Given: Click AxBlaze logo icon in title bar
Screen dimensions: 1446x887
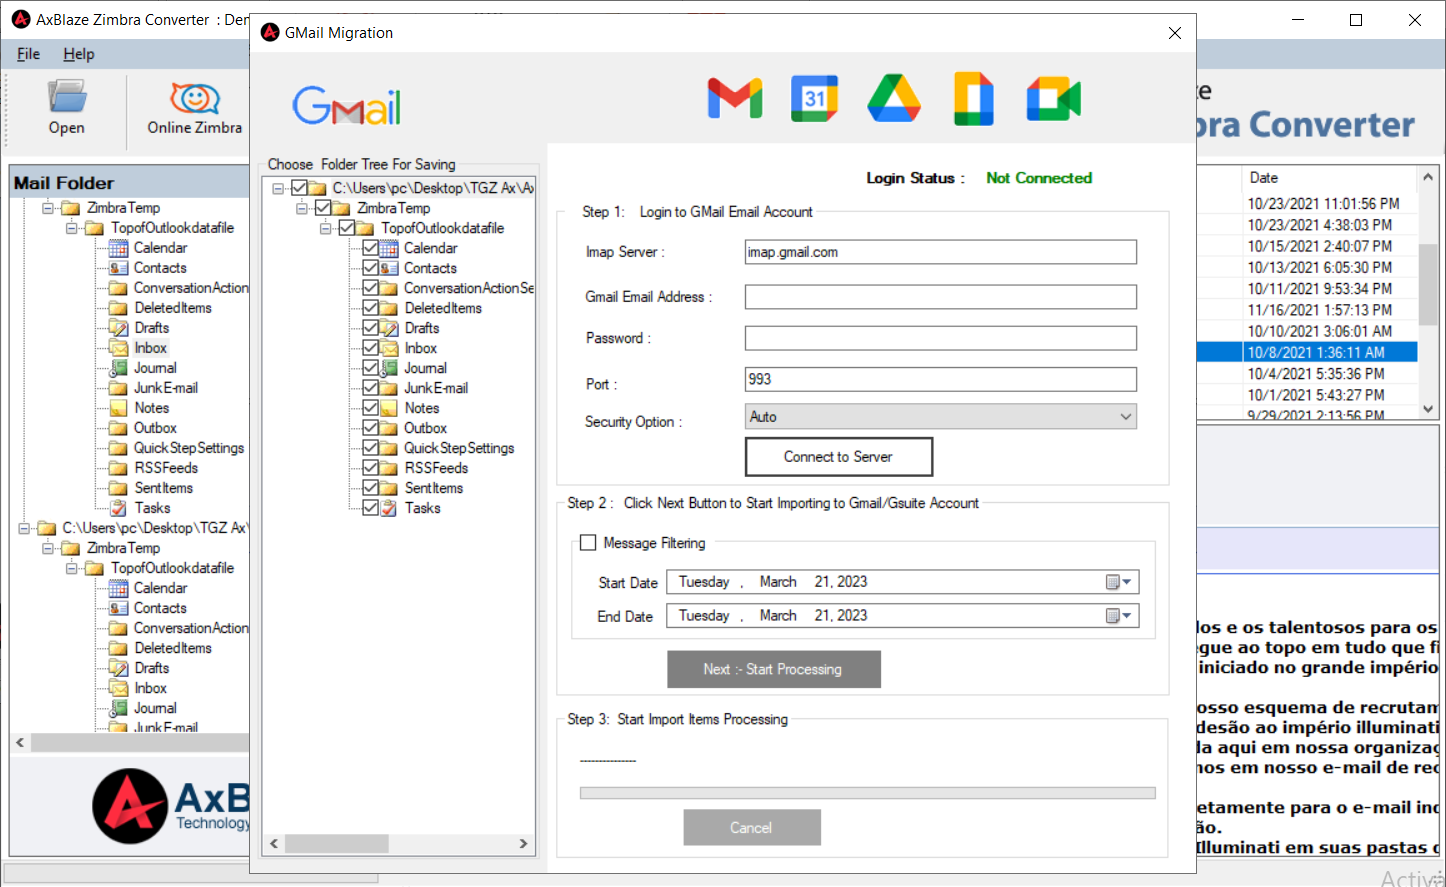Looking at the screenshot, I should [x=21, y=19].
